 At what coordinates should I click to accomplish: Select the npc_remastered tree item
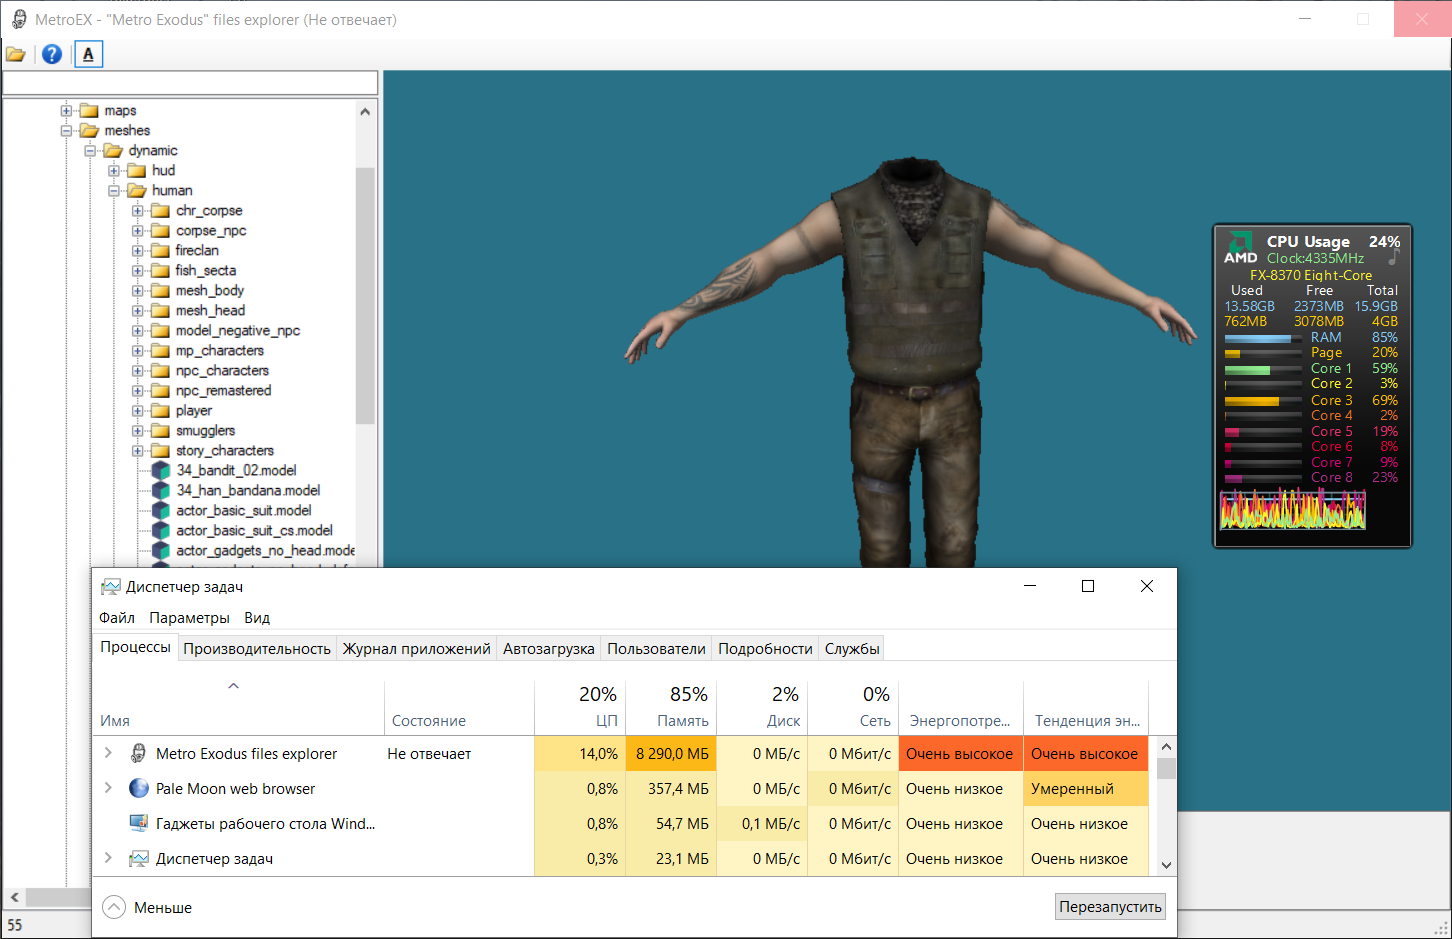coord(223,390)
